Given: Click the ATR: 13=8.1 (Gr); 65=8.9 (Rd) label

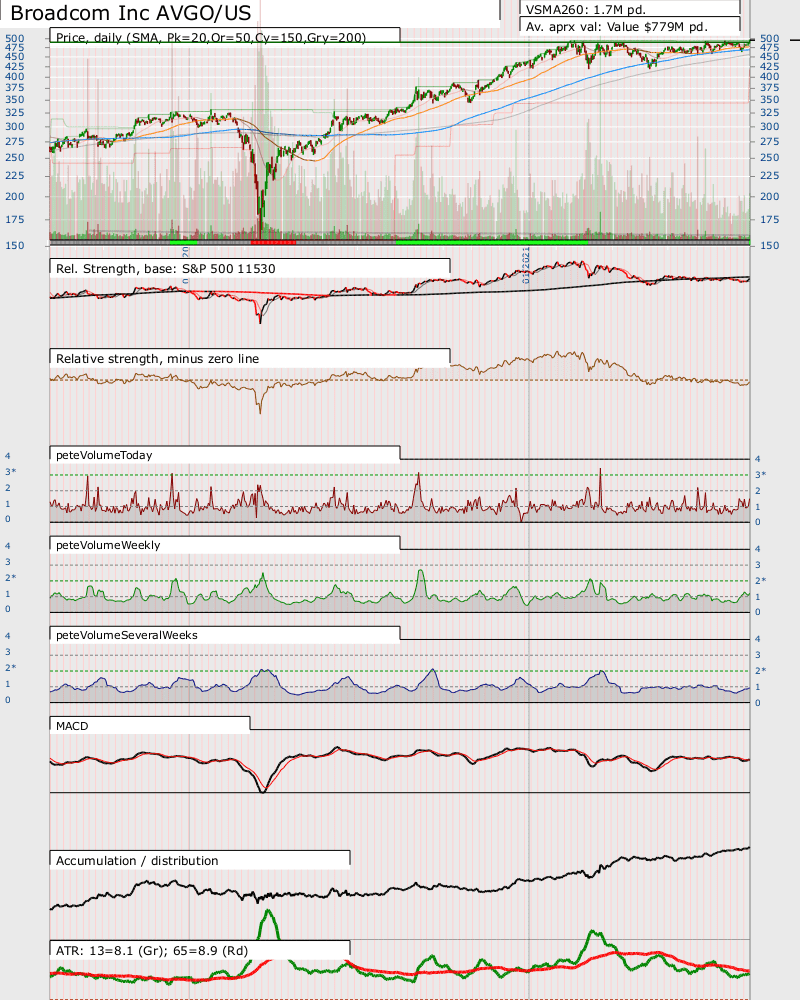Looking at the screenshot, I should pos(152,950).
